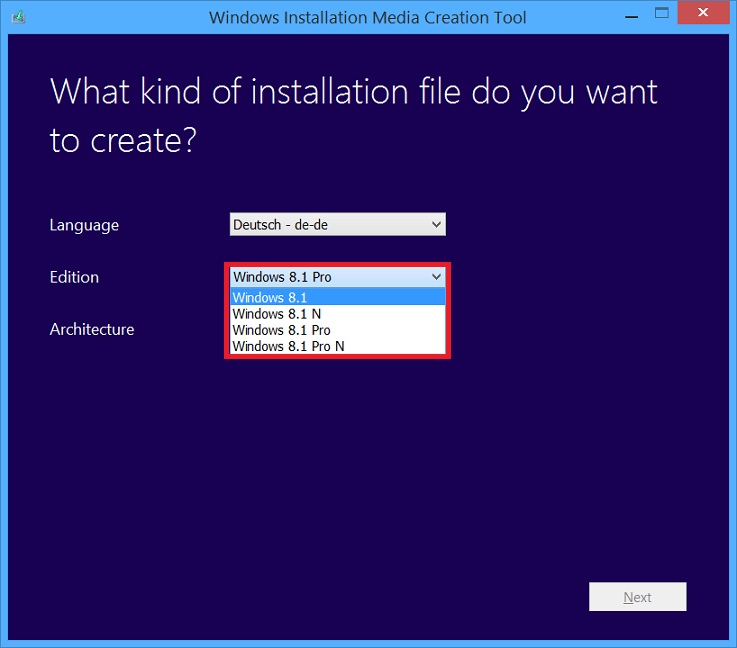The width and height of the screenshot is (737, 648).
Task: Pick Windows 8.1 Pro in the list
Action: pyautogui.click(x=337, y=330)
